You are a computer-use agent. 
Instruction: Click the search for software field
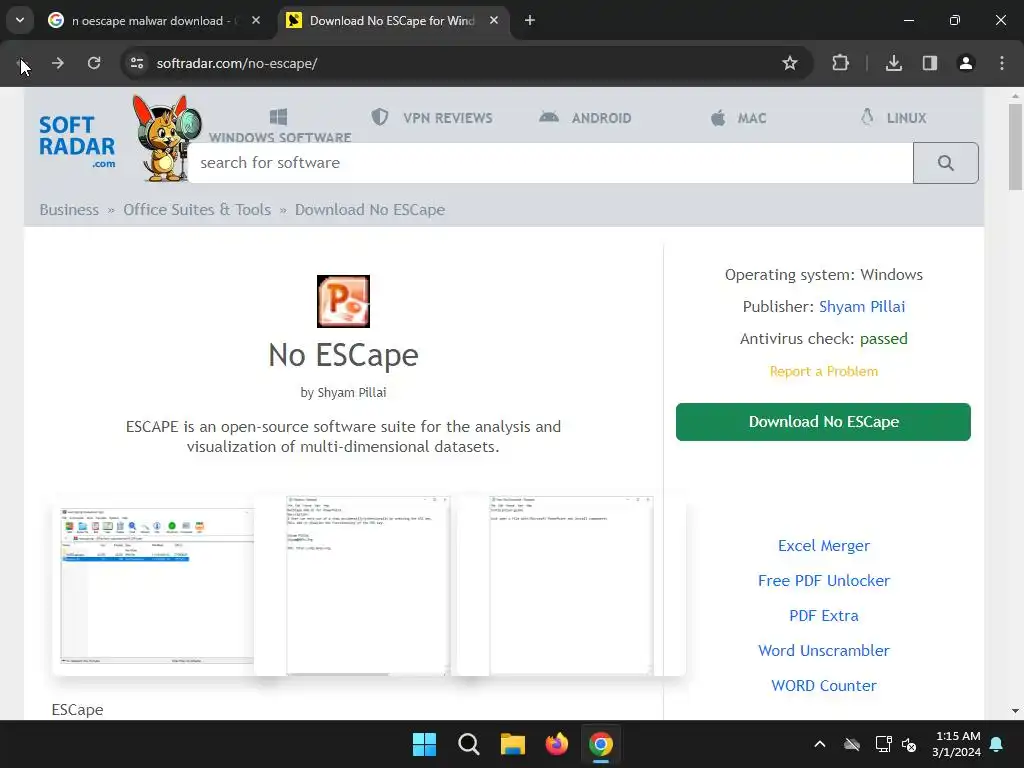click(x=551, y=163)
